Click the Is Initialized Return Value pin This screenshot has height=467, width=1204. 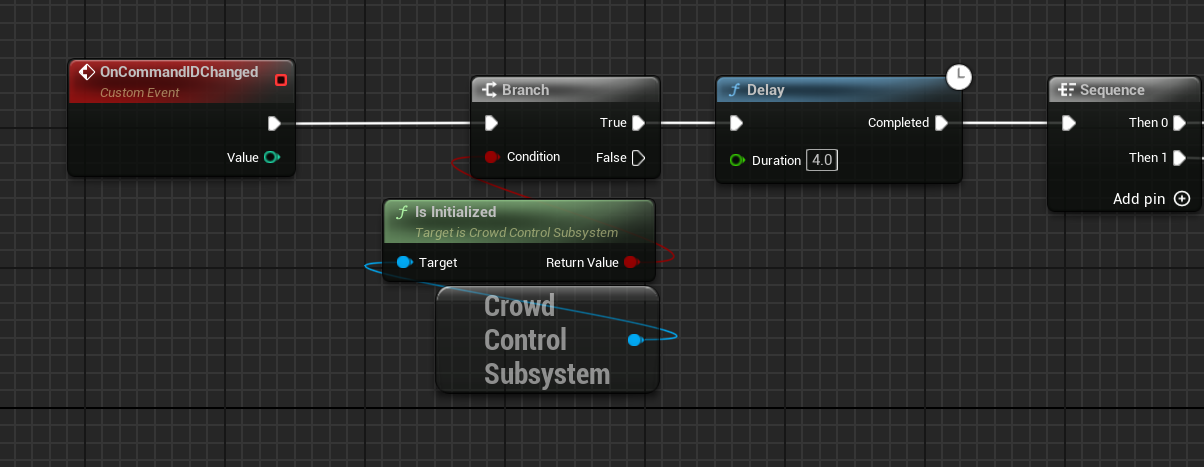click(x=630, y=263)
